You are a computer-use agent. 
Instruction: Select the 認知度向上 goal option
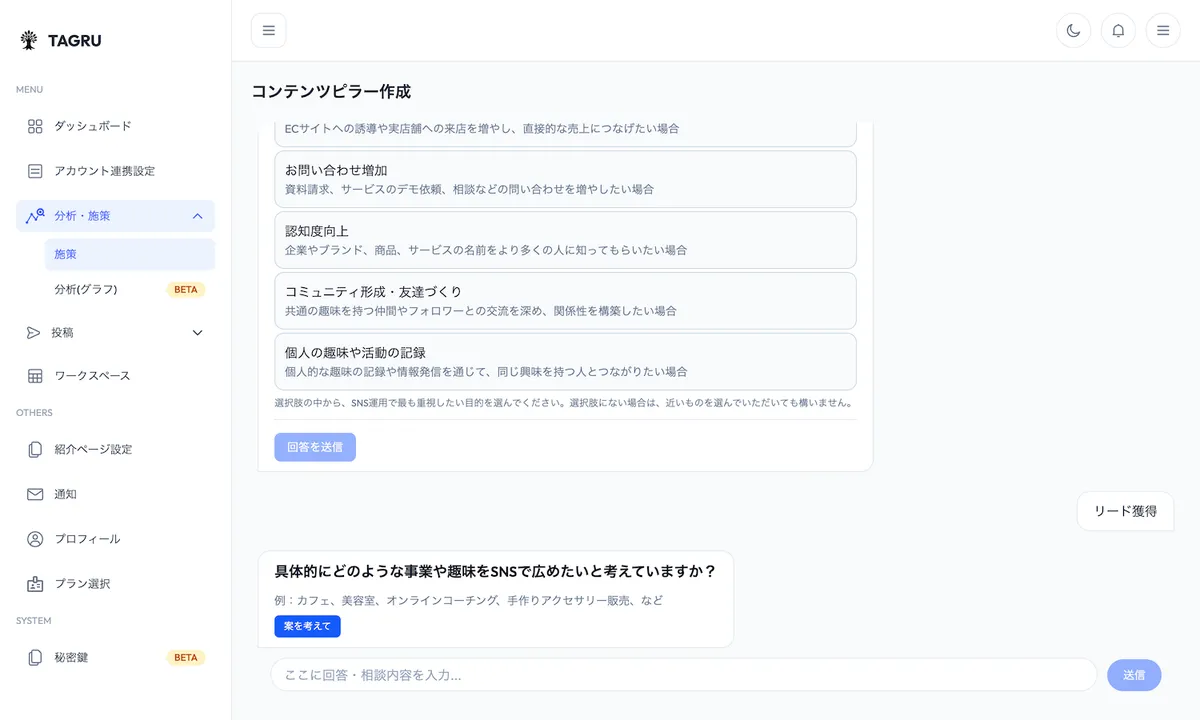click(x=565, y=239)
